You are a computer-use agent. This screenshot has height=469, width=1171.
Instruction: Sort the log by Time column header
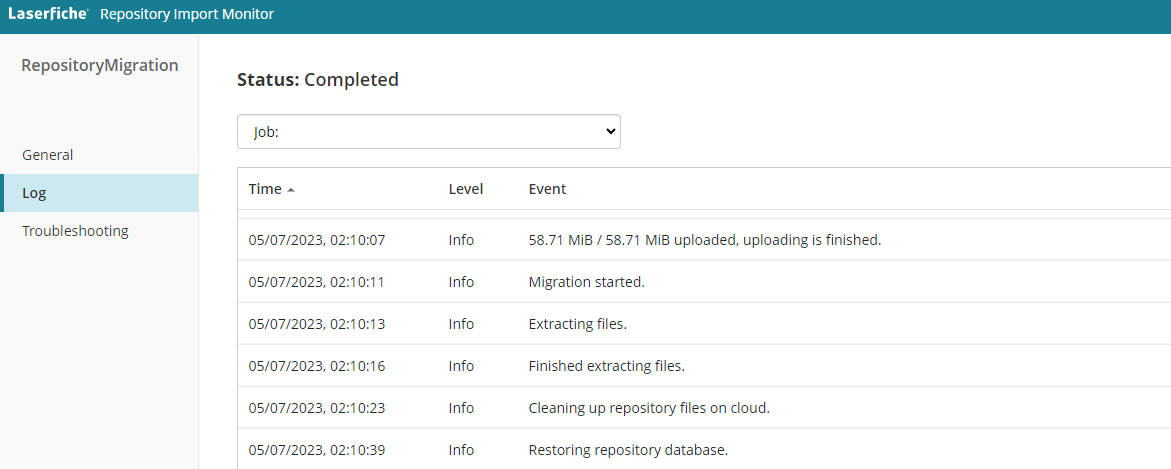point(265,189)
